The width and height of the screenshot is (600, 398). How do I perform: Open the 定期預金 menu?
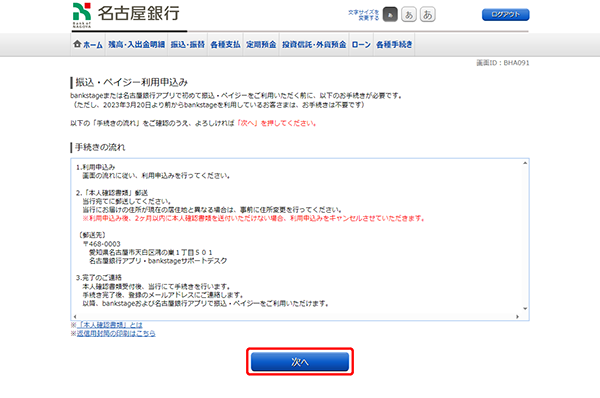pos(261,45)
